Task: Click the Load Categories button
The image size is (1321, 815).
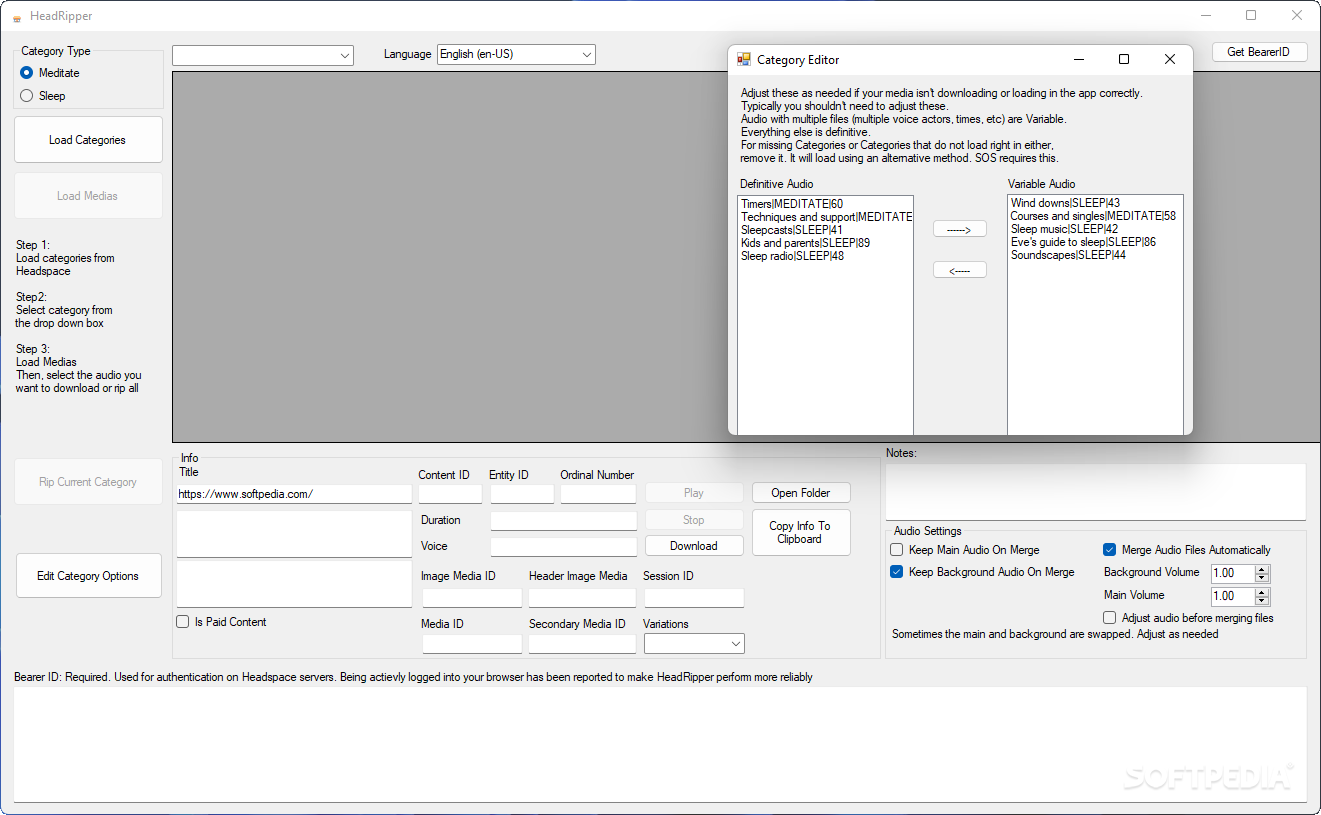Action: tap(88, 140)
